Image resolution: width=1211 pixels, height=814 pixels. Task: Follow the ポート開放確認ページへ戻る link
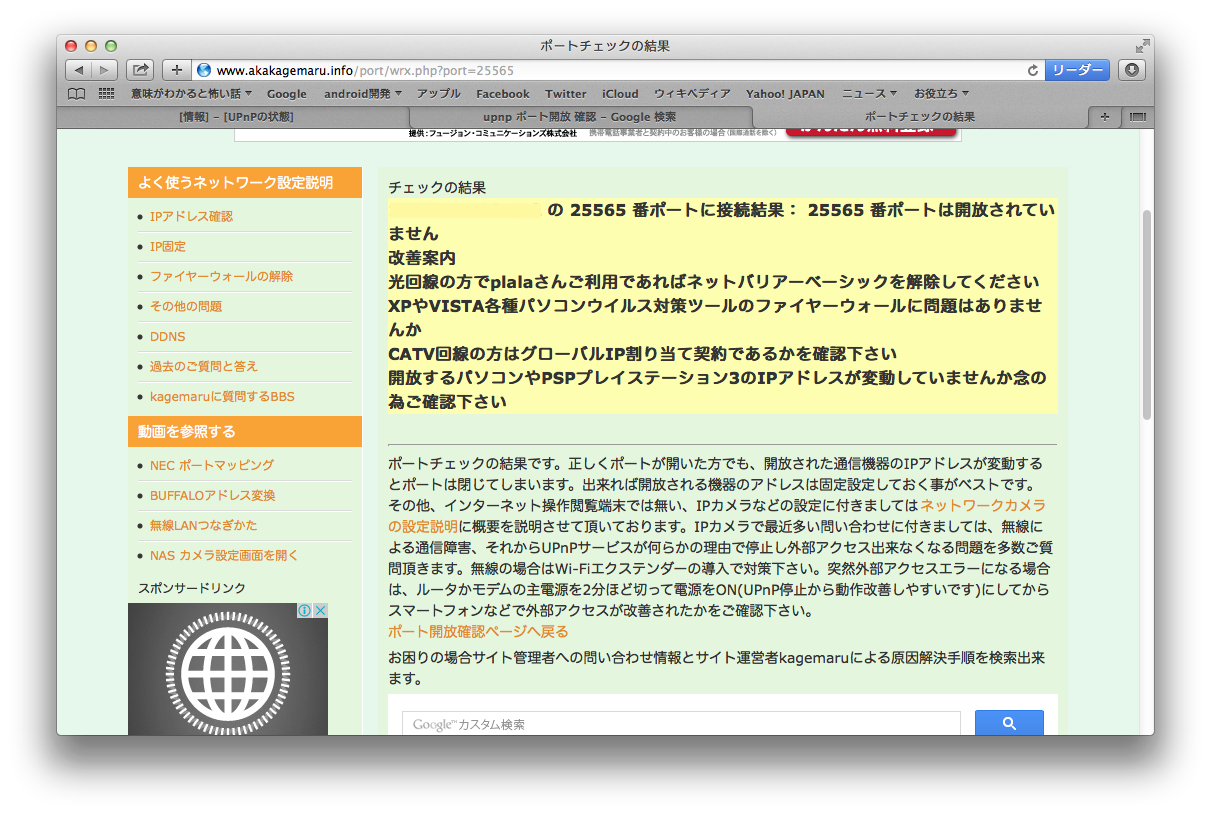click(x=478, y=631)
